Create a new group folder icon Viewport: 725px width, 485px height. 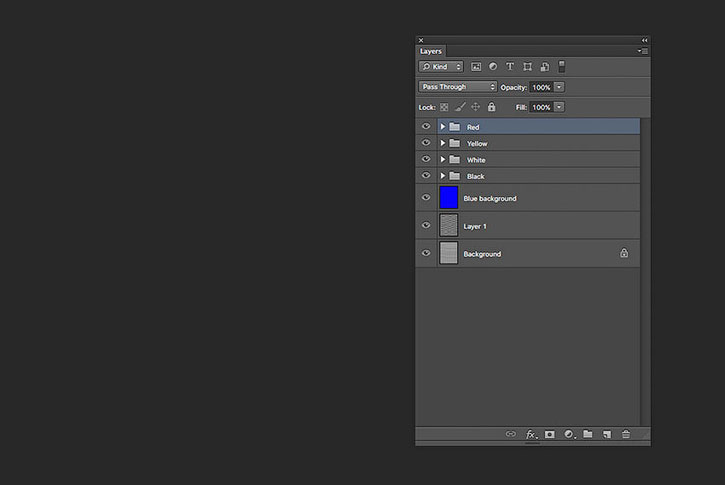tap(588, 434)
